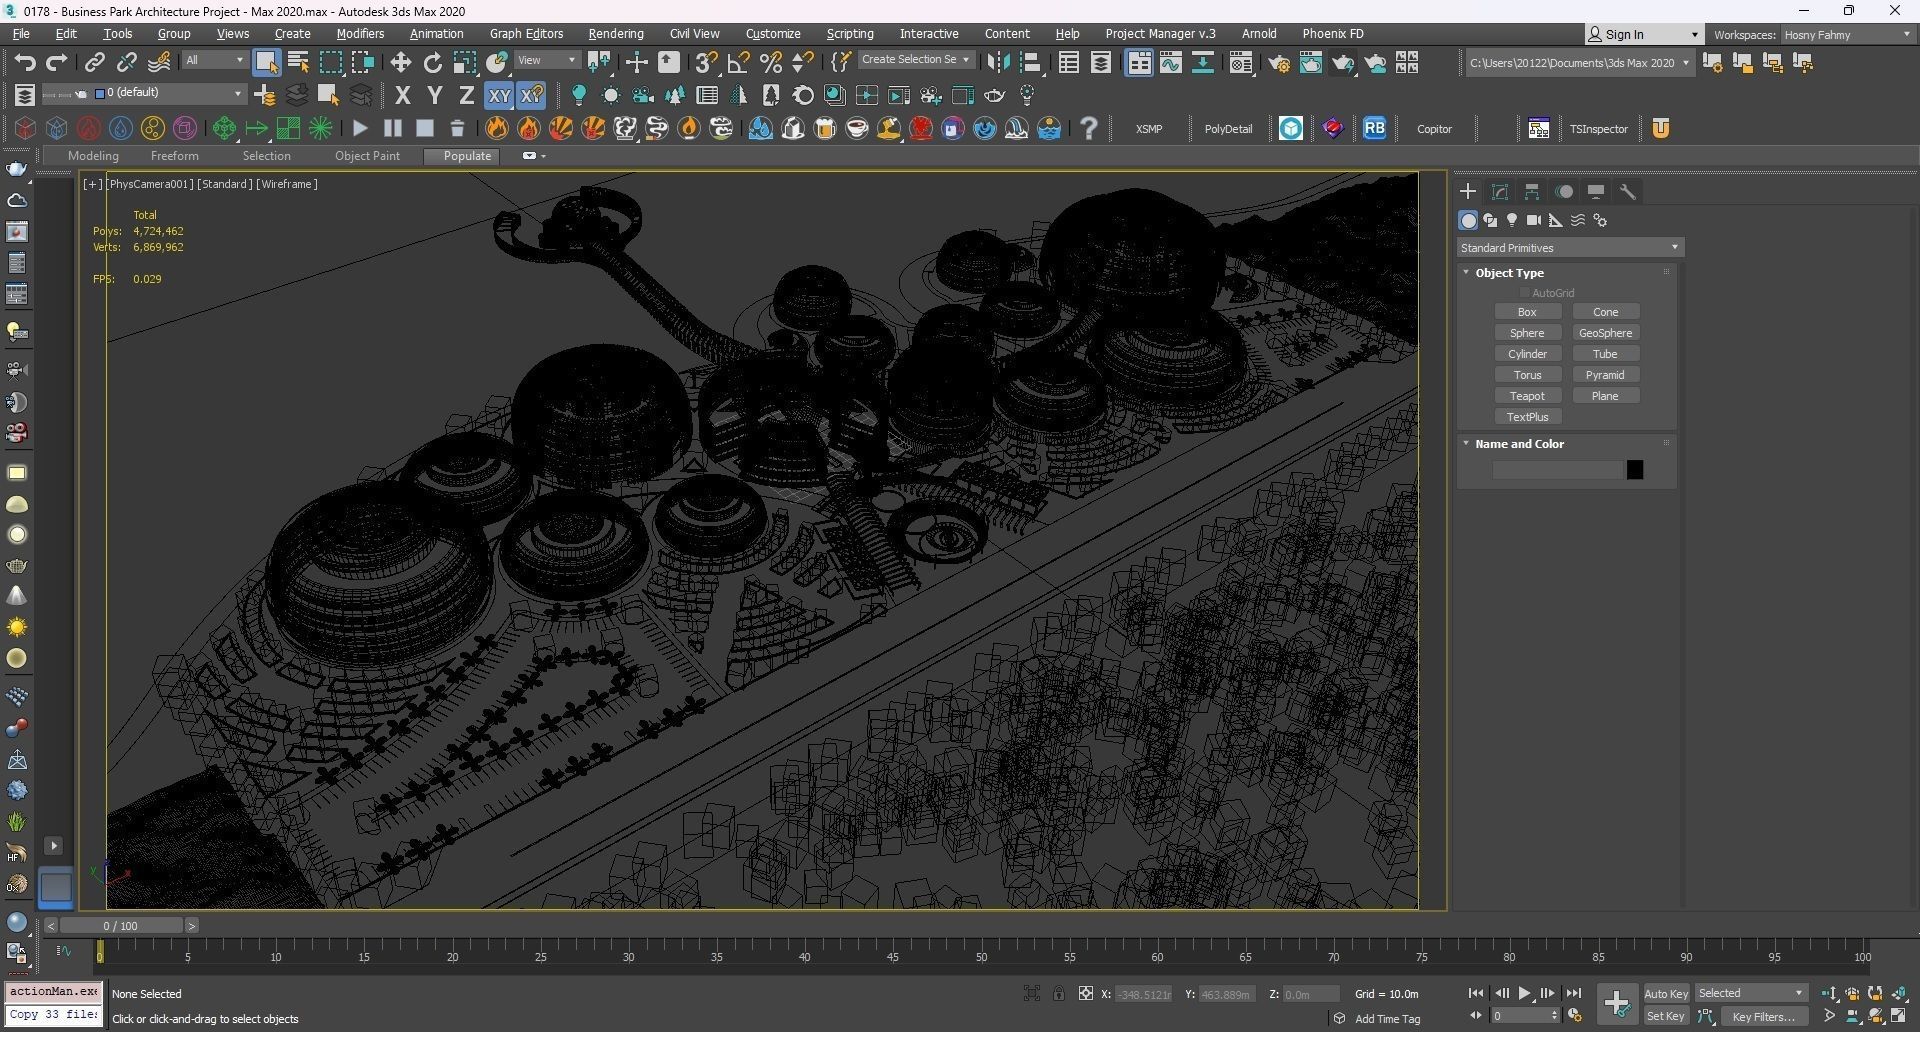1920x1040 pixels.
Task: Activate the Select Object tool
Action: coord(266,63)
